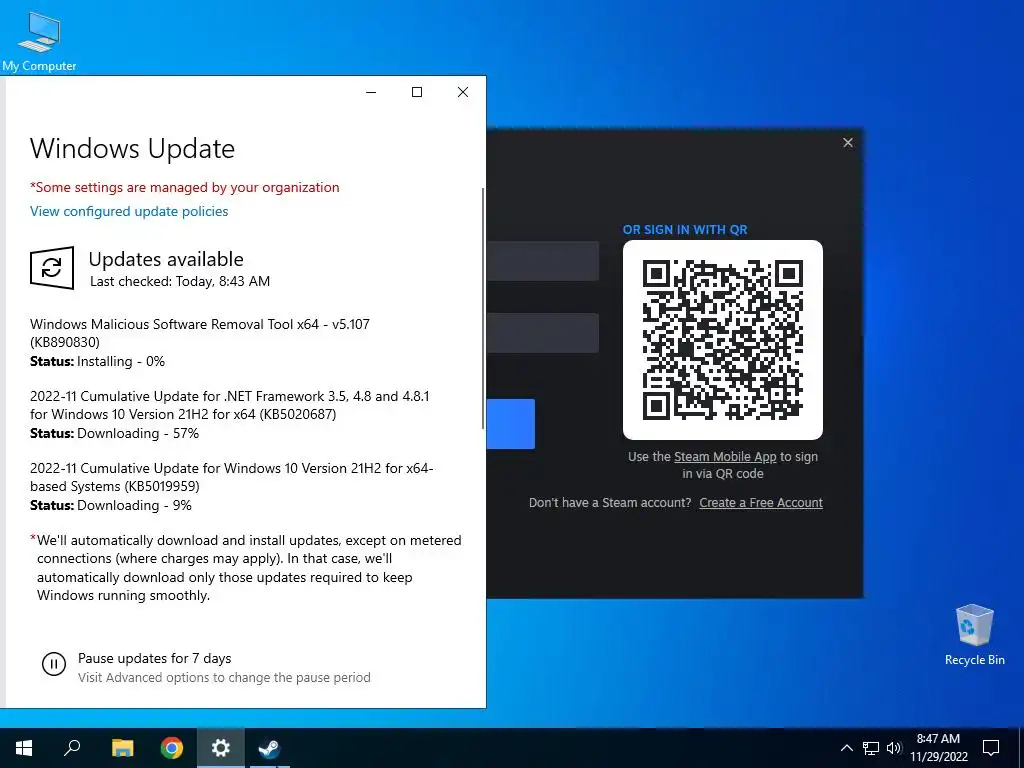Open Create a Free Account link
Screen dimensions: 1024x768
[x=761, y=502]
